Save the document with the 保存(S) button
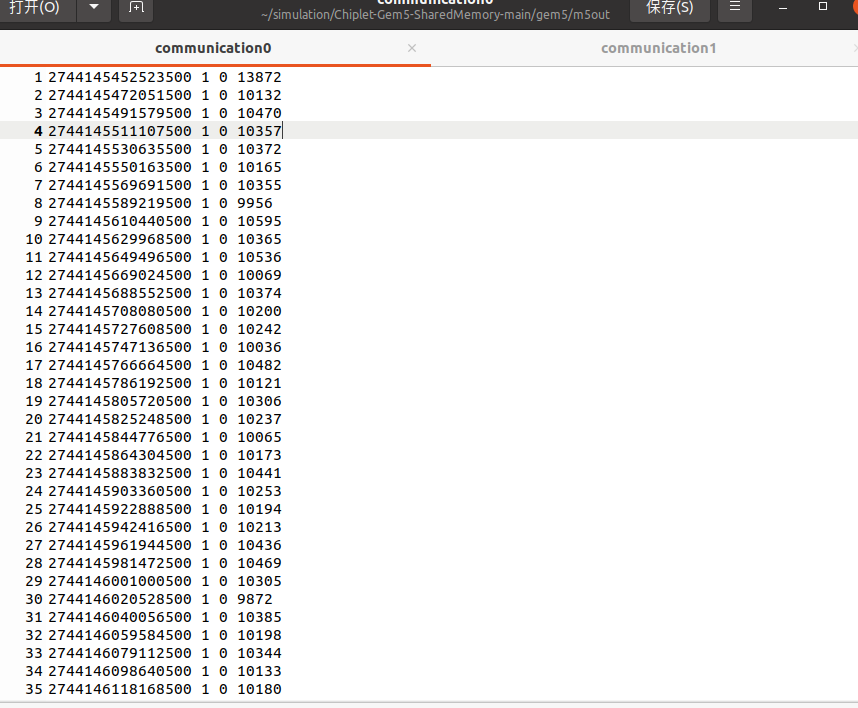 coord(668,8)
